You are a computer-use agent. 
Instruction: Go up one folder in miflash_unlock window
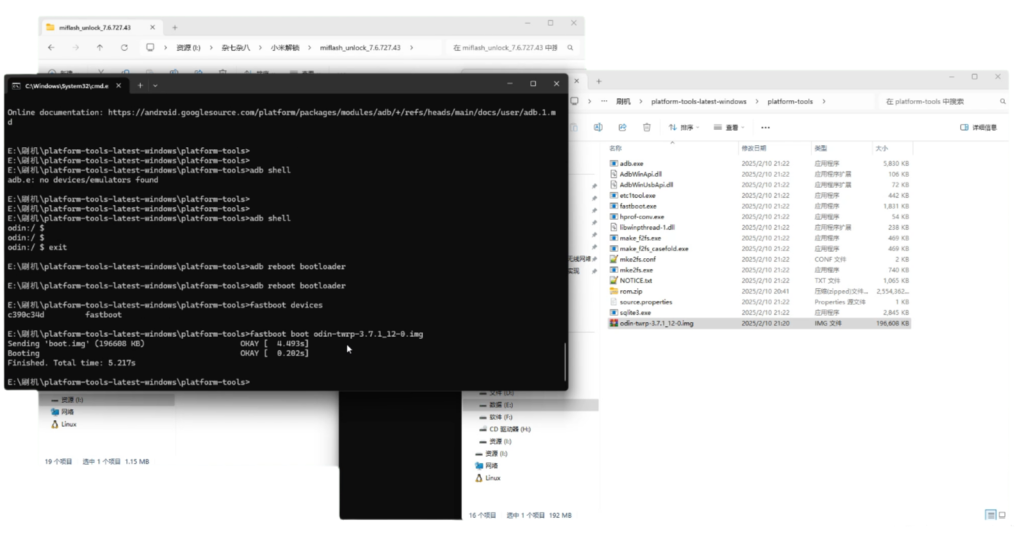click(99, 47)
